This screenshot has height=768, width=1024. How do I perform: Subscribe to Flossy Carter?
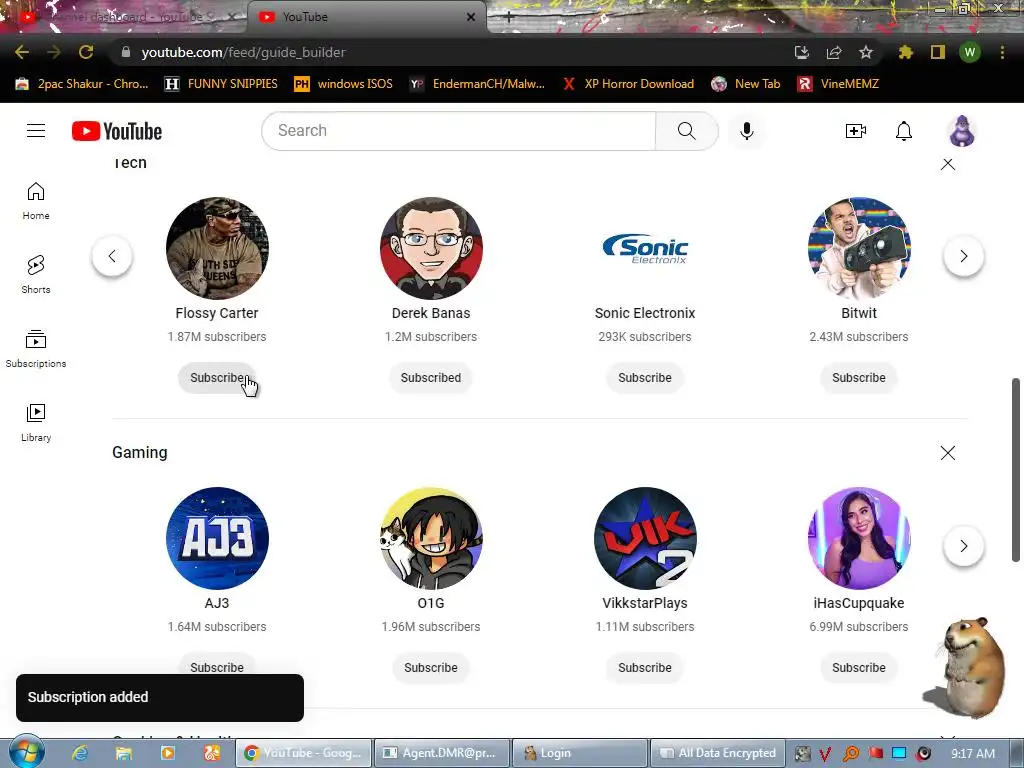pos(217,377)
